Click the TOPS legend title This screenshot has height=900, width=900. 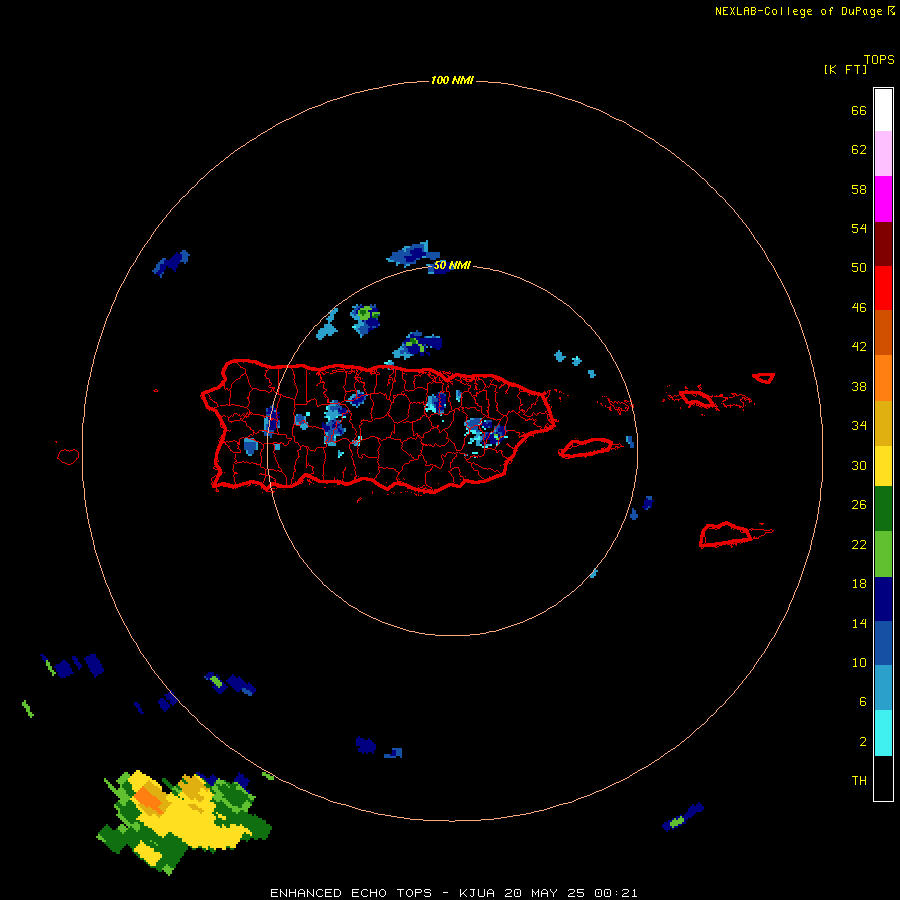click(x=879, y=59)
